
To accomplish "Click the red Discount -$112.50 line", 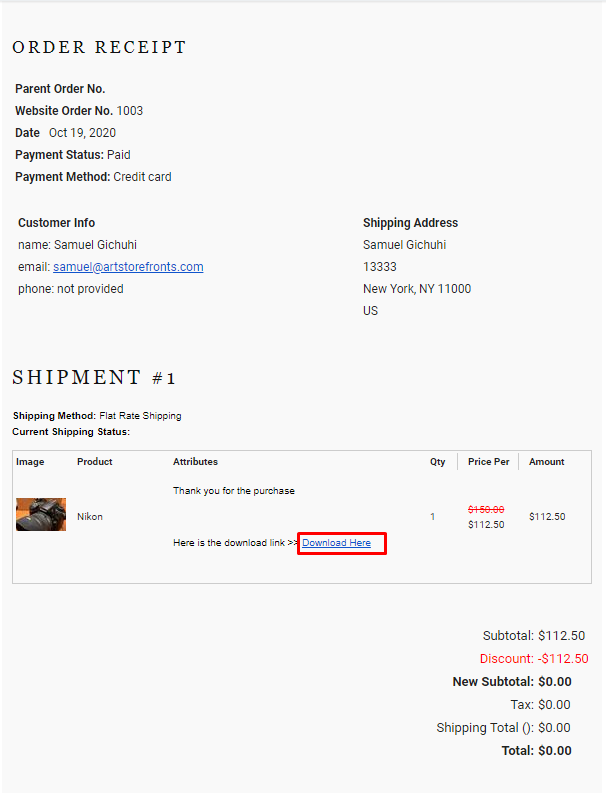I will coord(534,658).
